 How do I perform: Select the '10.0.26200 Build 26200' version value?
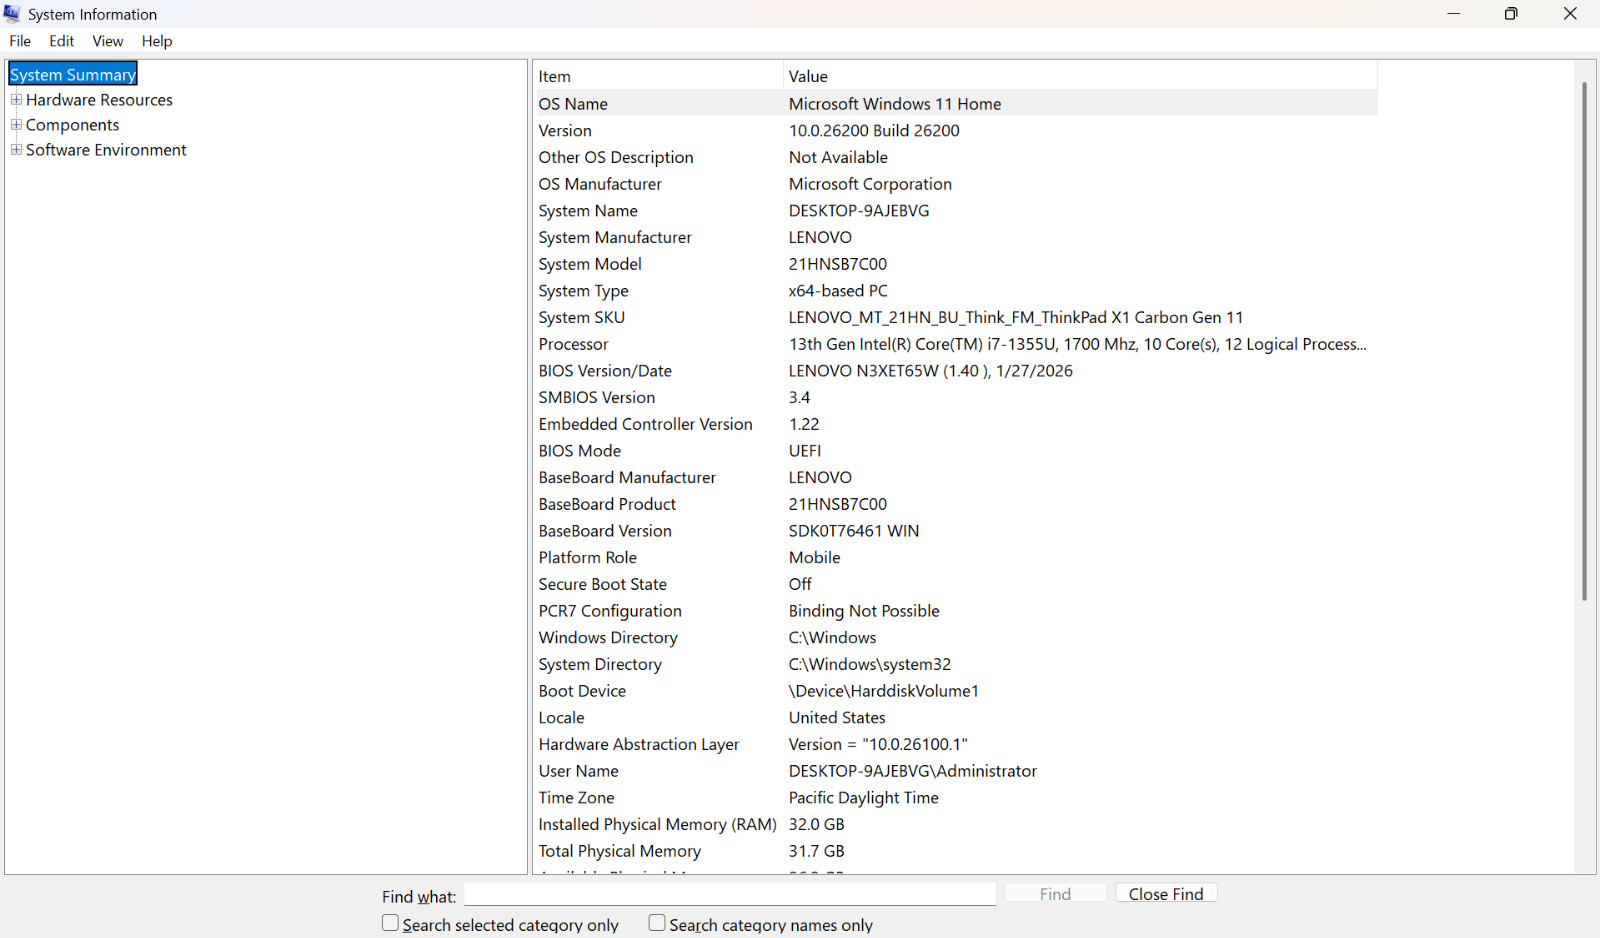click(874, 131)
